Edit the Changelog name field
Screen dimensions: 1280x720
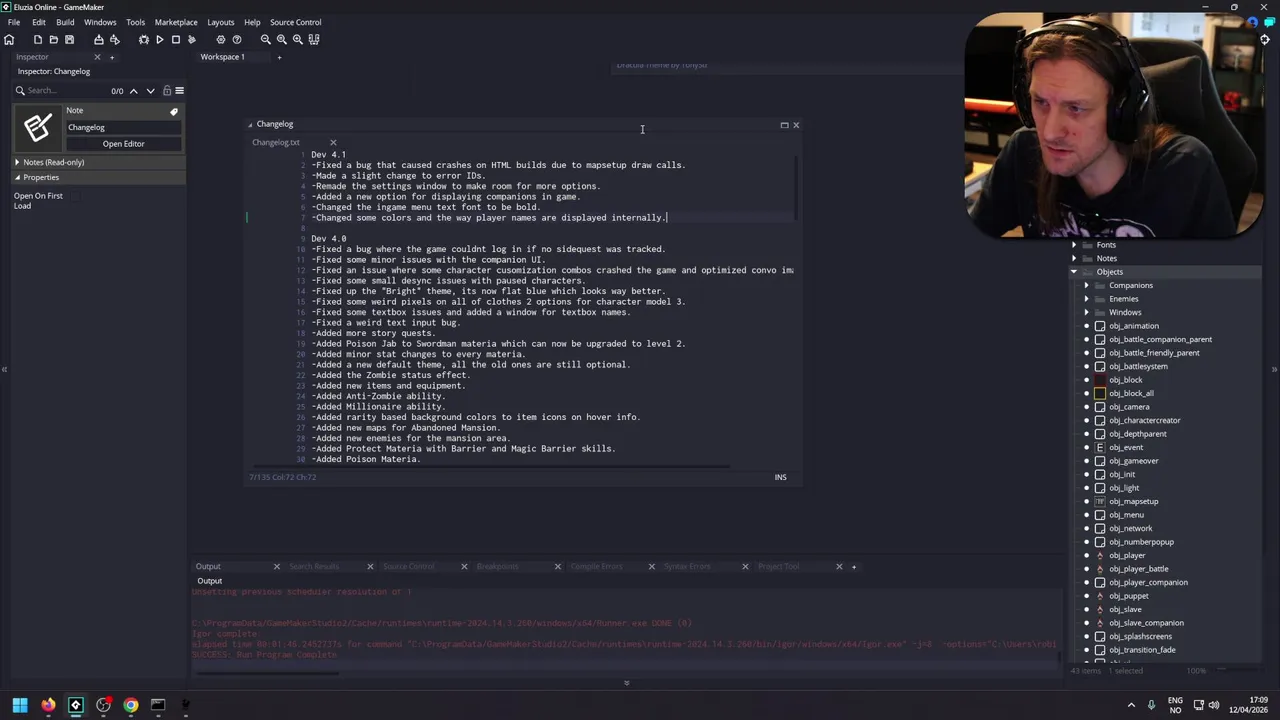click(x=123, y=128)
